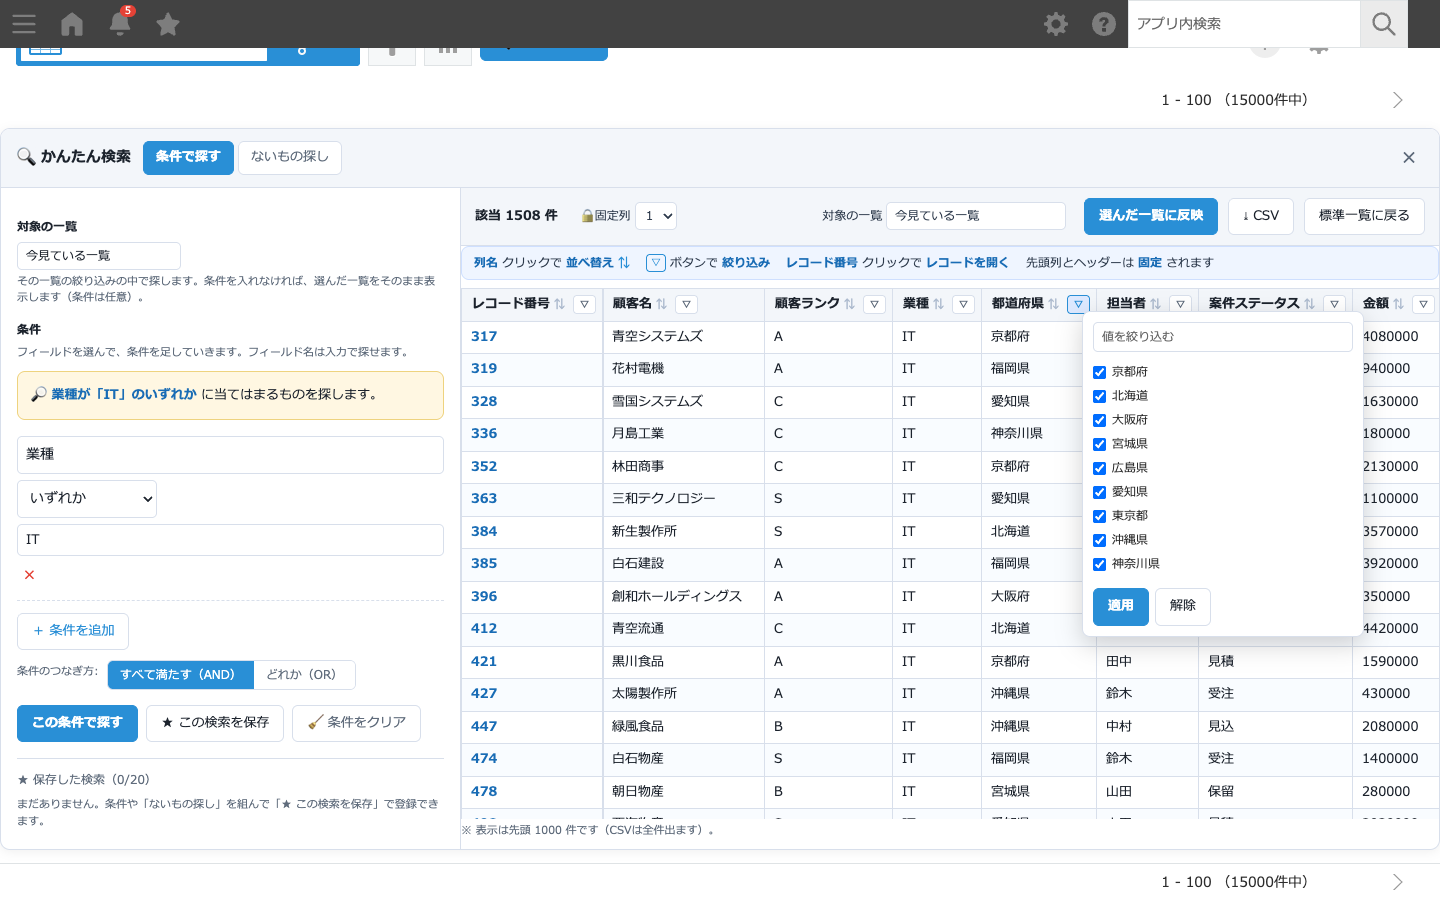The height and width of the screenshot is (900, 1440).
Task: Click the 業種 field name input
Action: (230, 455)
